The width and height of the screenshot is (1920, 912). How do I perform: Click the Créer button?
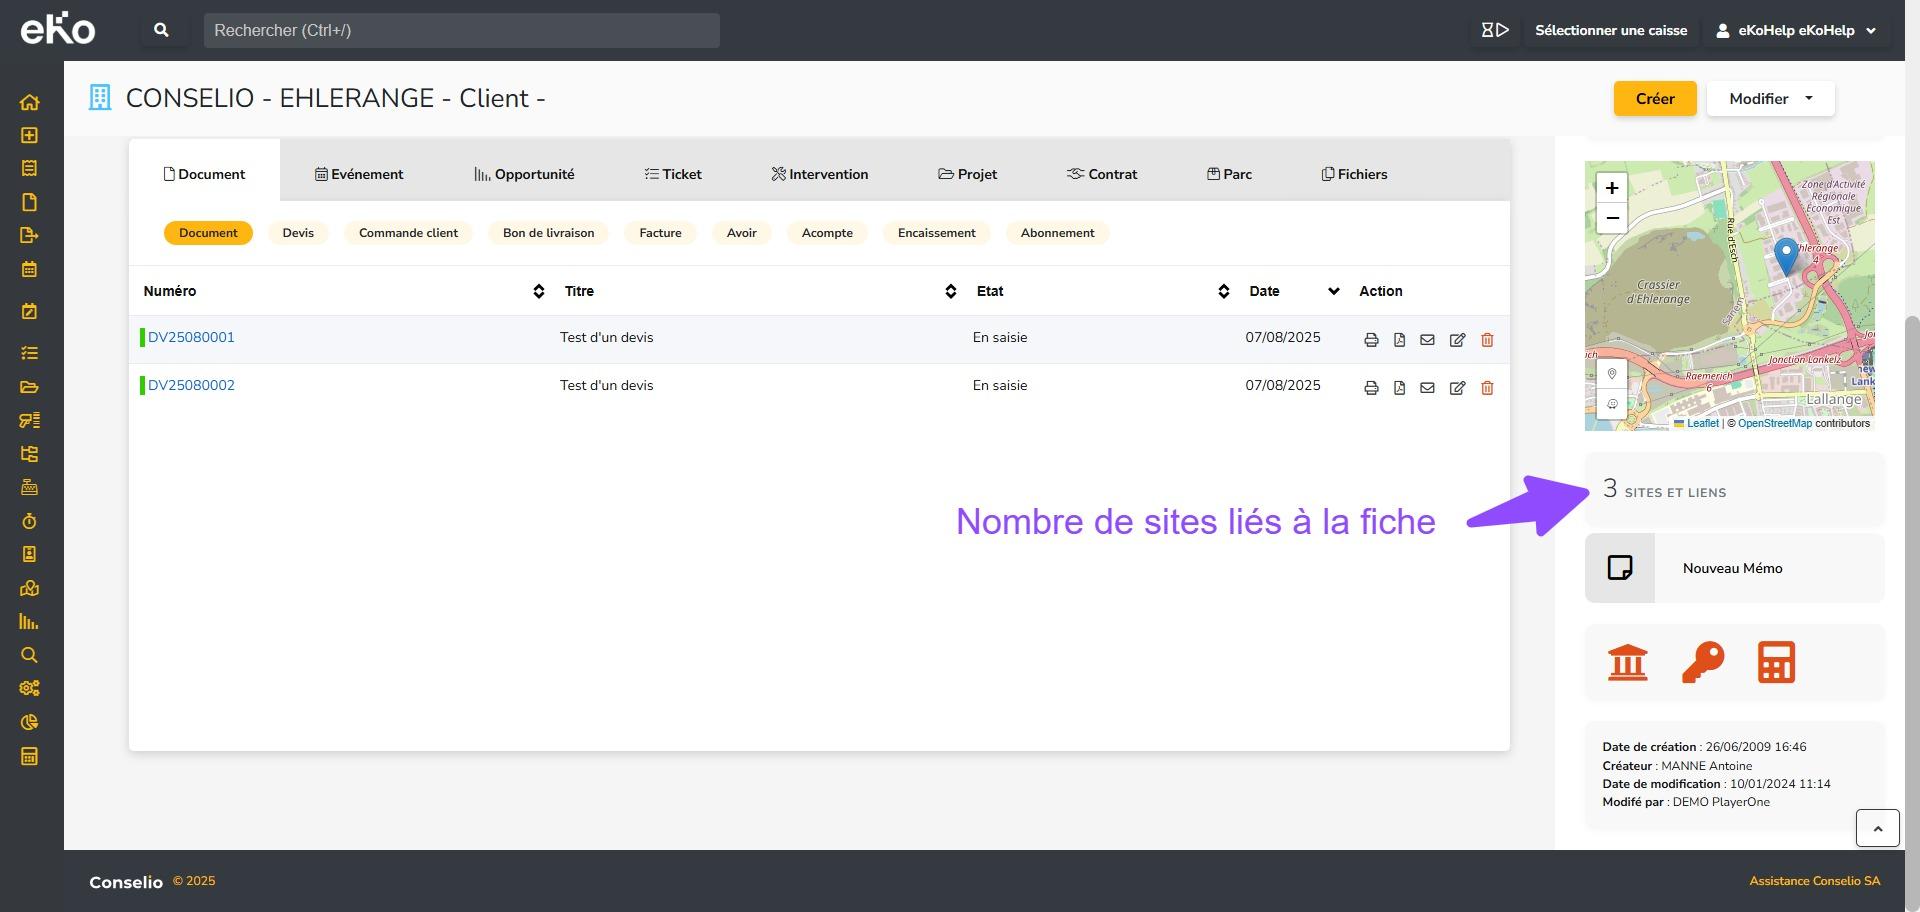(1654, 99)
